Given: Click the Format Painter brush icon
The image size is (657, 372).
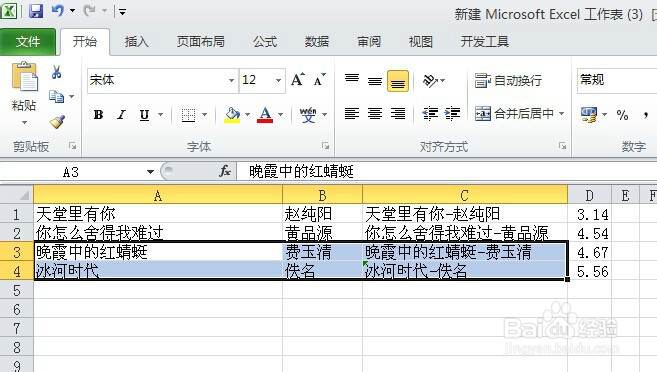Looking at the screenshot, I should (x=57, y=121).
